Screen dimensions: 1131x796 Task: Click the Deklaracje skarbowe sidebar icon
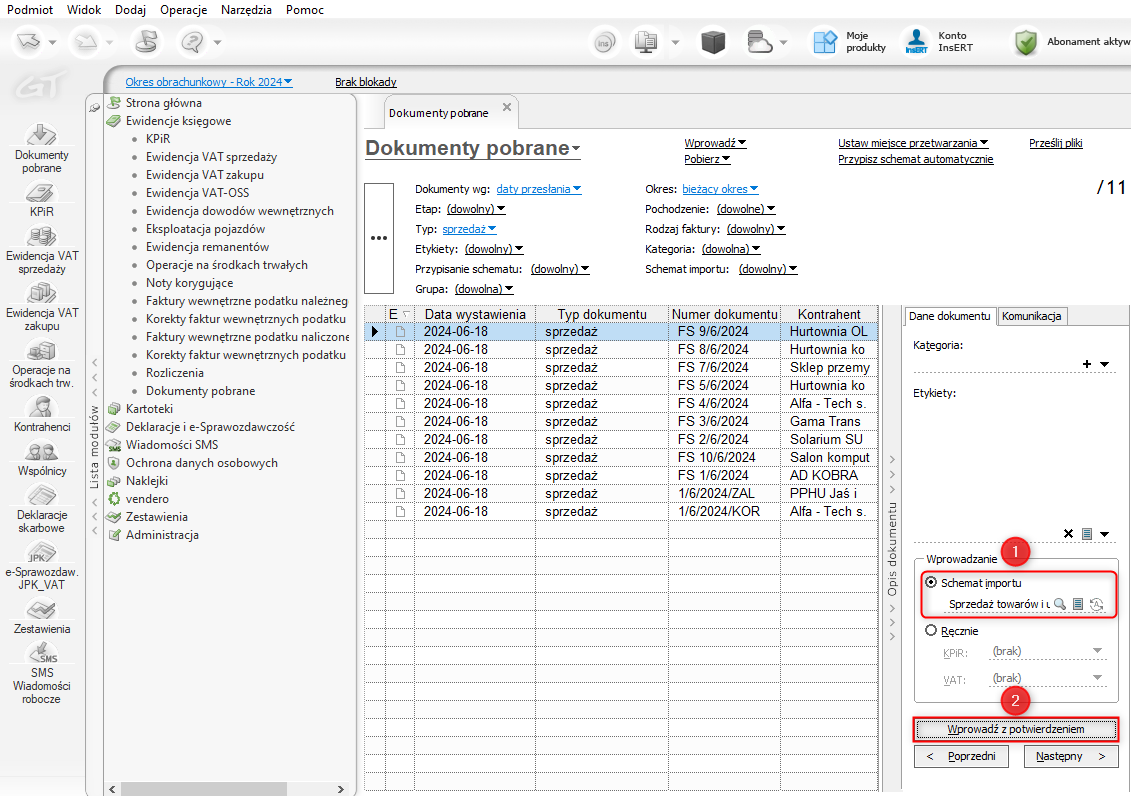[42, 496]
